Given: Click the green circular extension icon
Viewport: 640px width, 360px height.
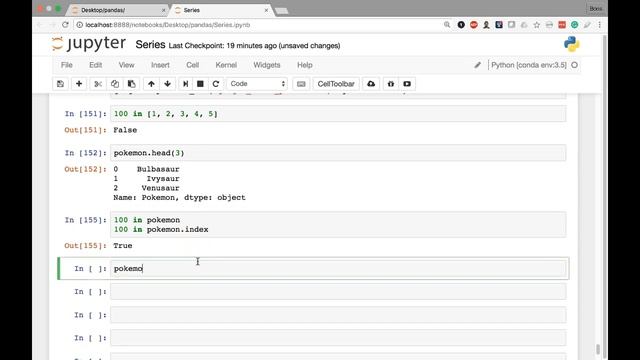Looking at the screenshot, I should [574, 25].
